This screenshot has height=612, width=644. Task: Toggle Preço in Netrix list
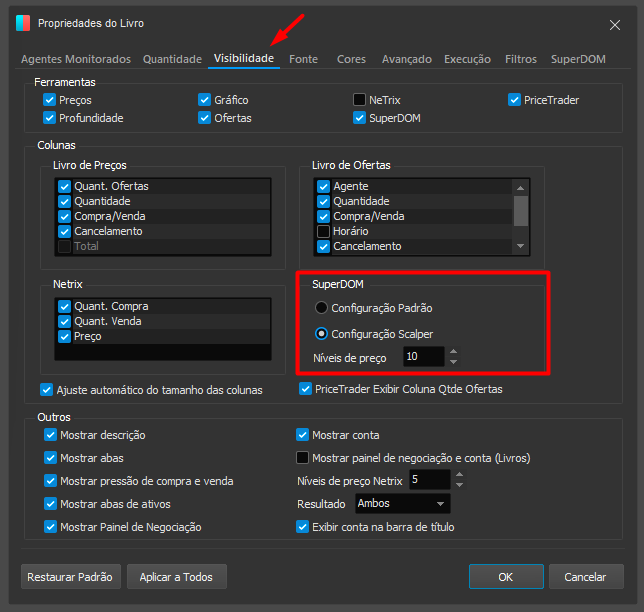tap(64, 336)
